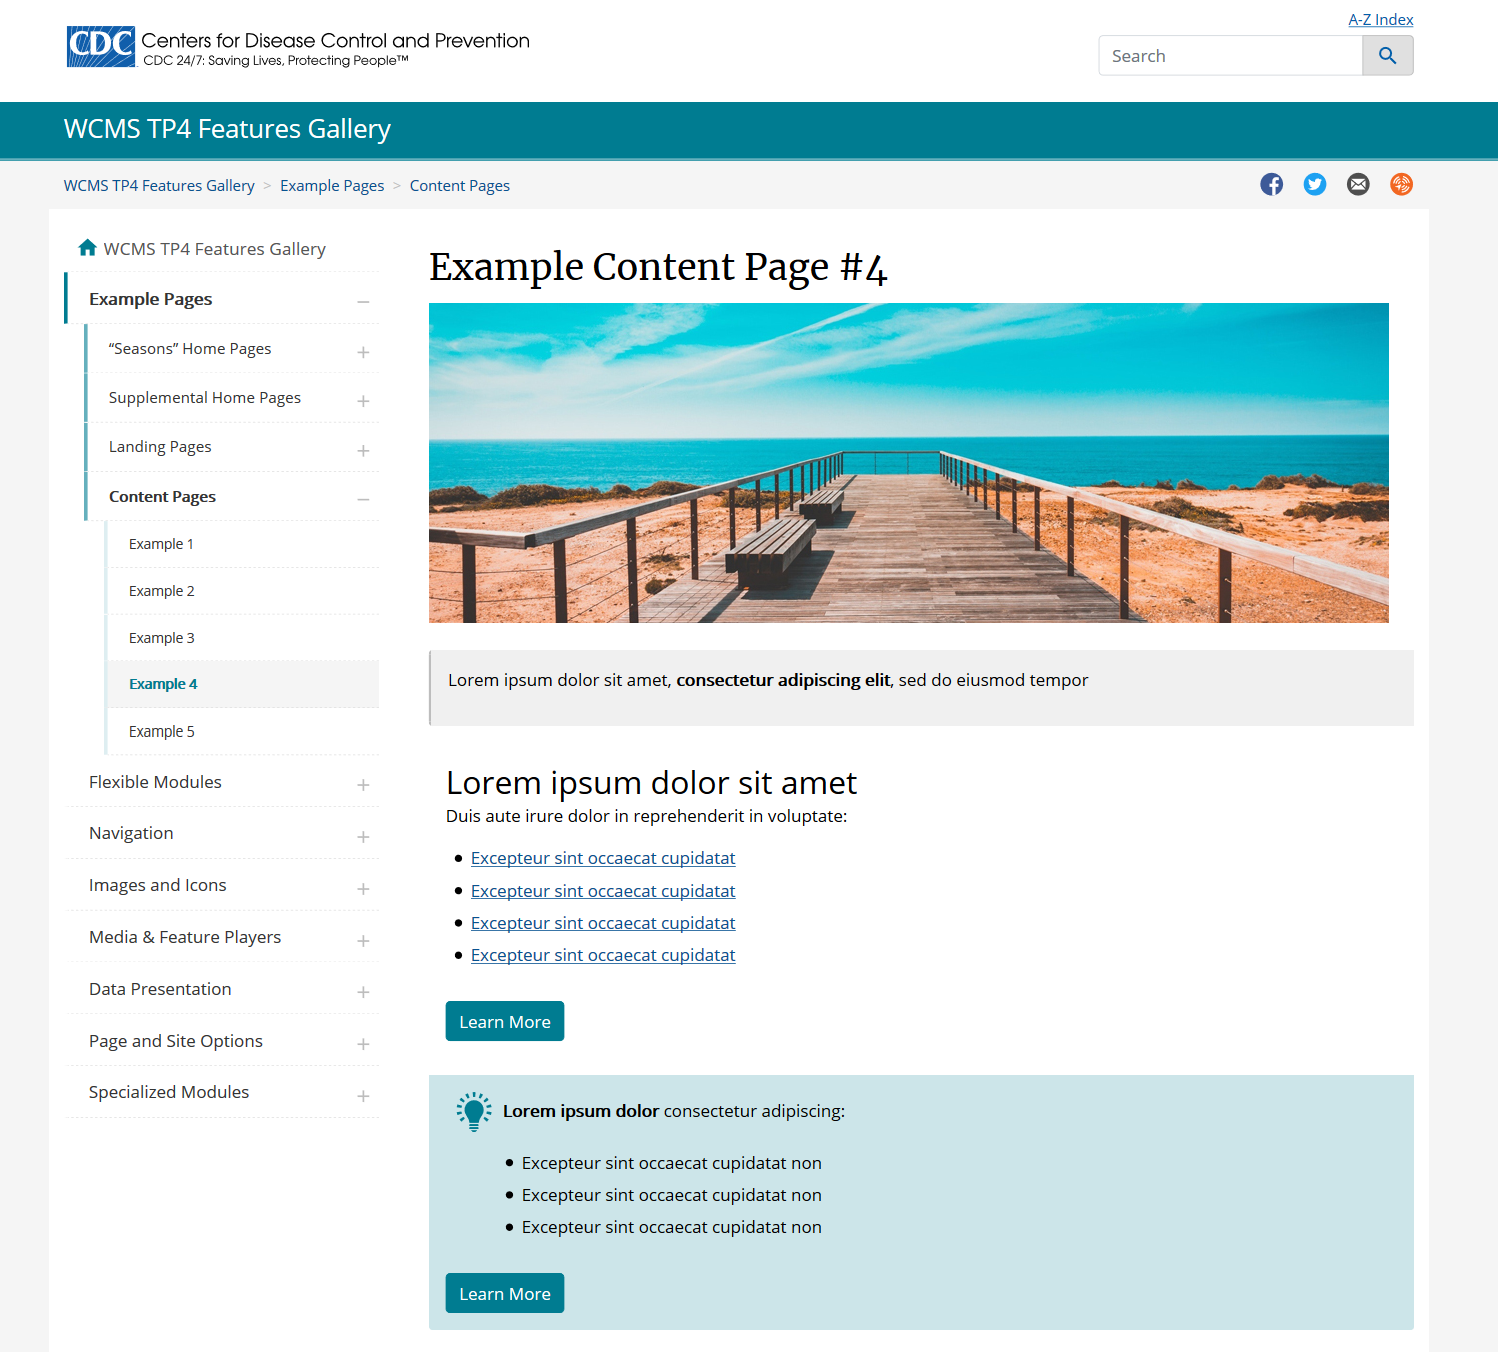Click the Content Pages breadcrumb link
Screen dimensions: 1498x1352
coord(459,186)
